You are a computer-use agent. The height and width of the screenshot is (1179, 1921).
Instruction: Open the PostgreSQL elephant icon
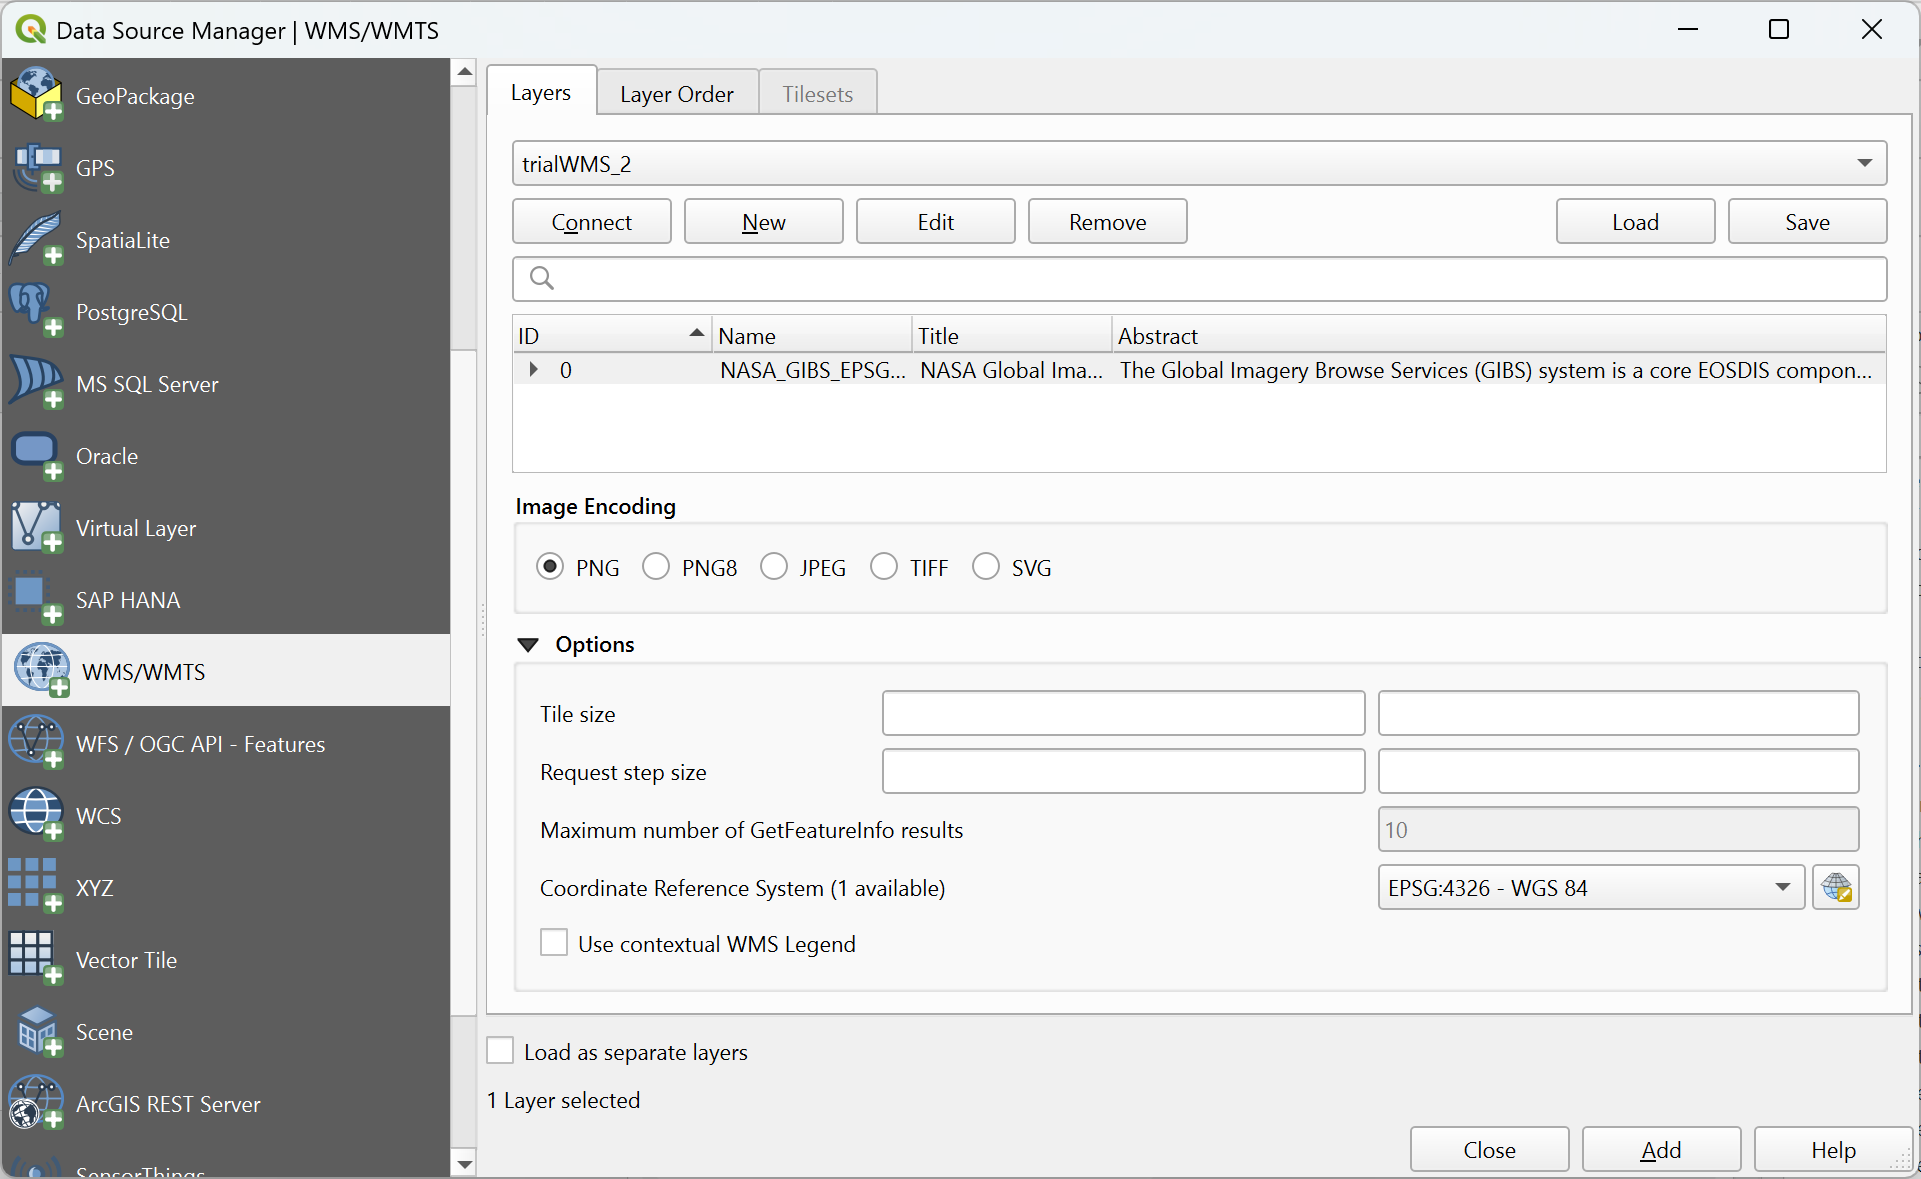click(36, 311)
